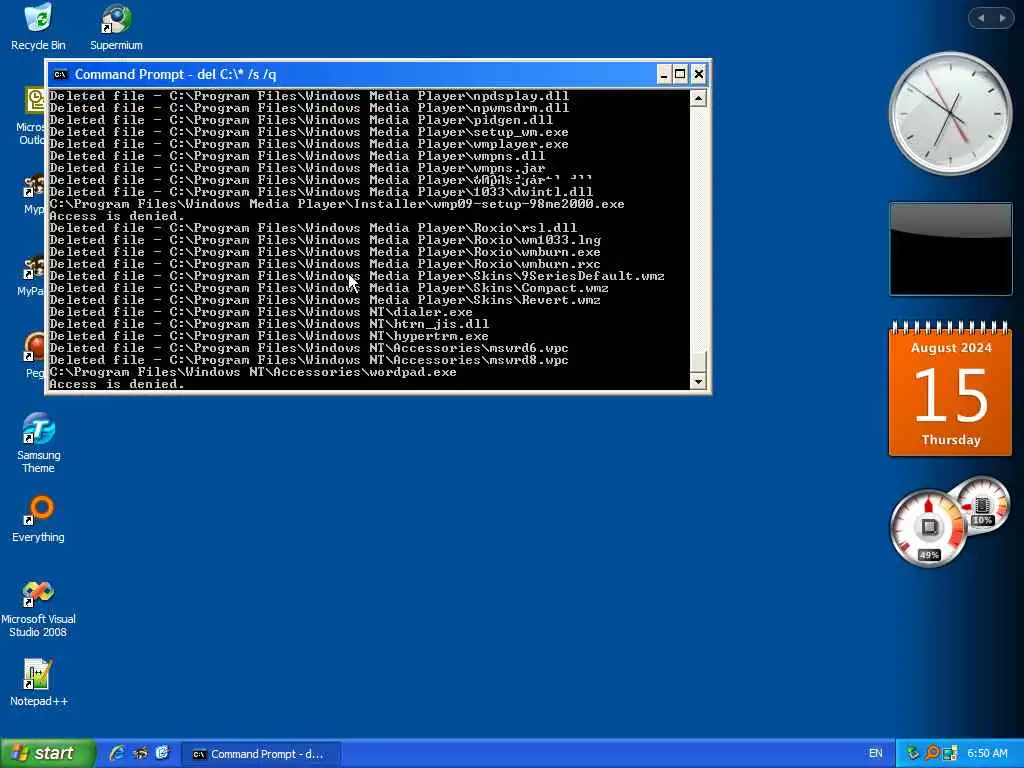Minimize the Command Prompt window

[663, 74]
